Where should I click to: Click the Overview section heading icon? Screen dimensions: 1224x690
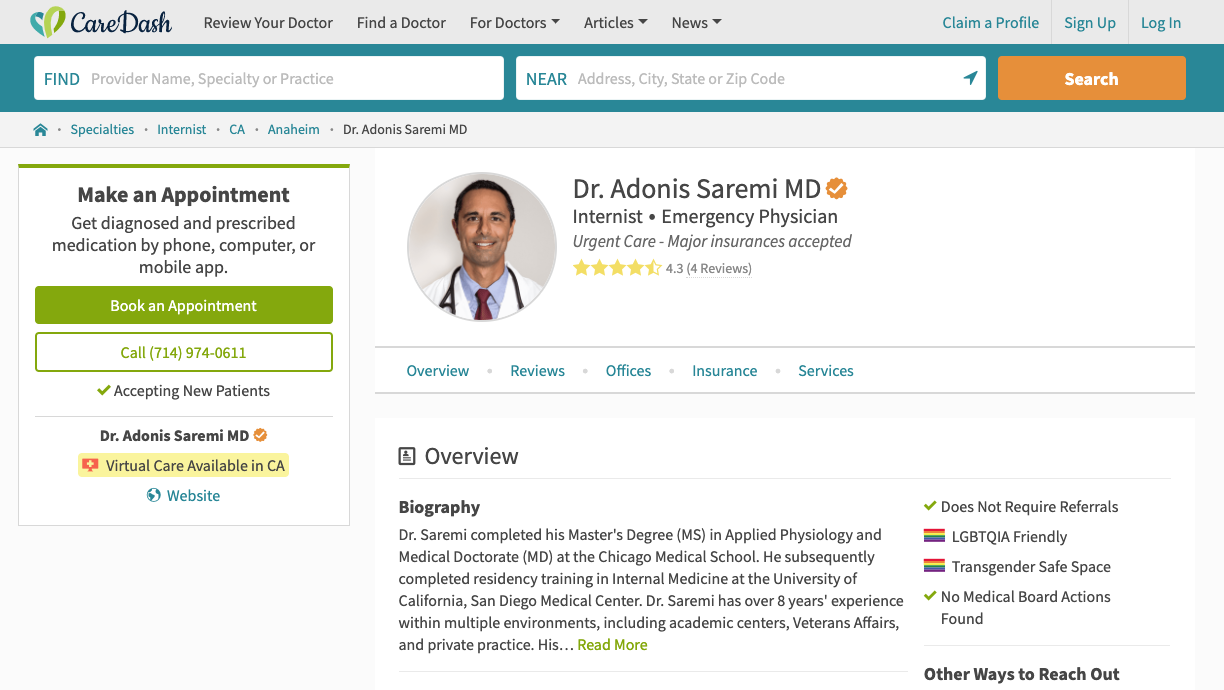[x=407, y=456]
